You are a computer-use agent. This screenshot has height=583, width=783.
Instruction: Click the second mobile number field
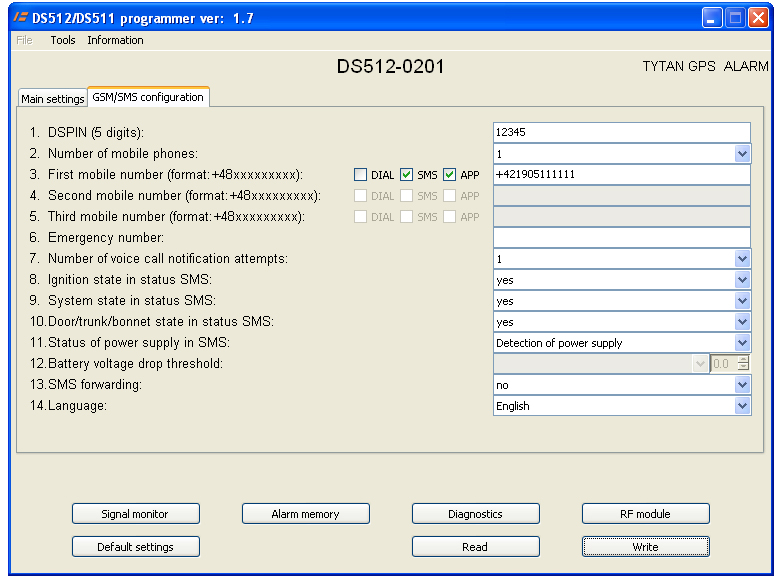pyautogui.click(x=622, y=196)
